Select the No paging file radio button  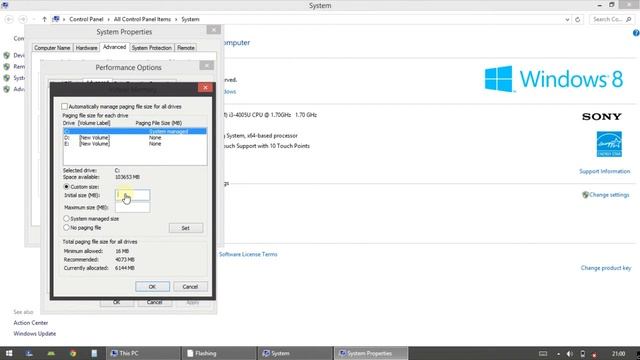66,227
